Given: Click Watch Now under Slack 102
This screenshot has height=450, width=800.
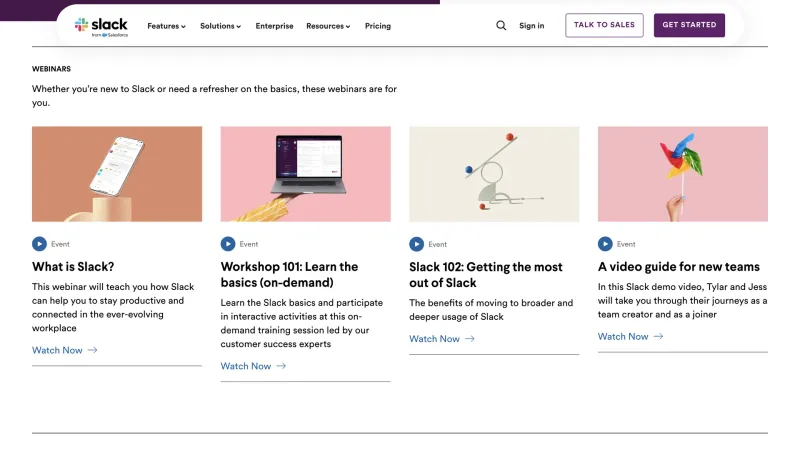Looking at the screenshot, I should [x=434, y=338].
